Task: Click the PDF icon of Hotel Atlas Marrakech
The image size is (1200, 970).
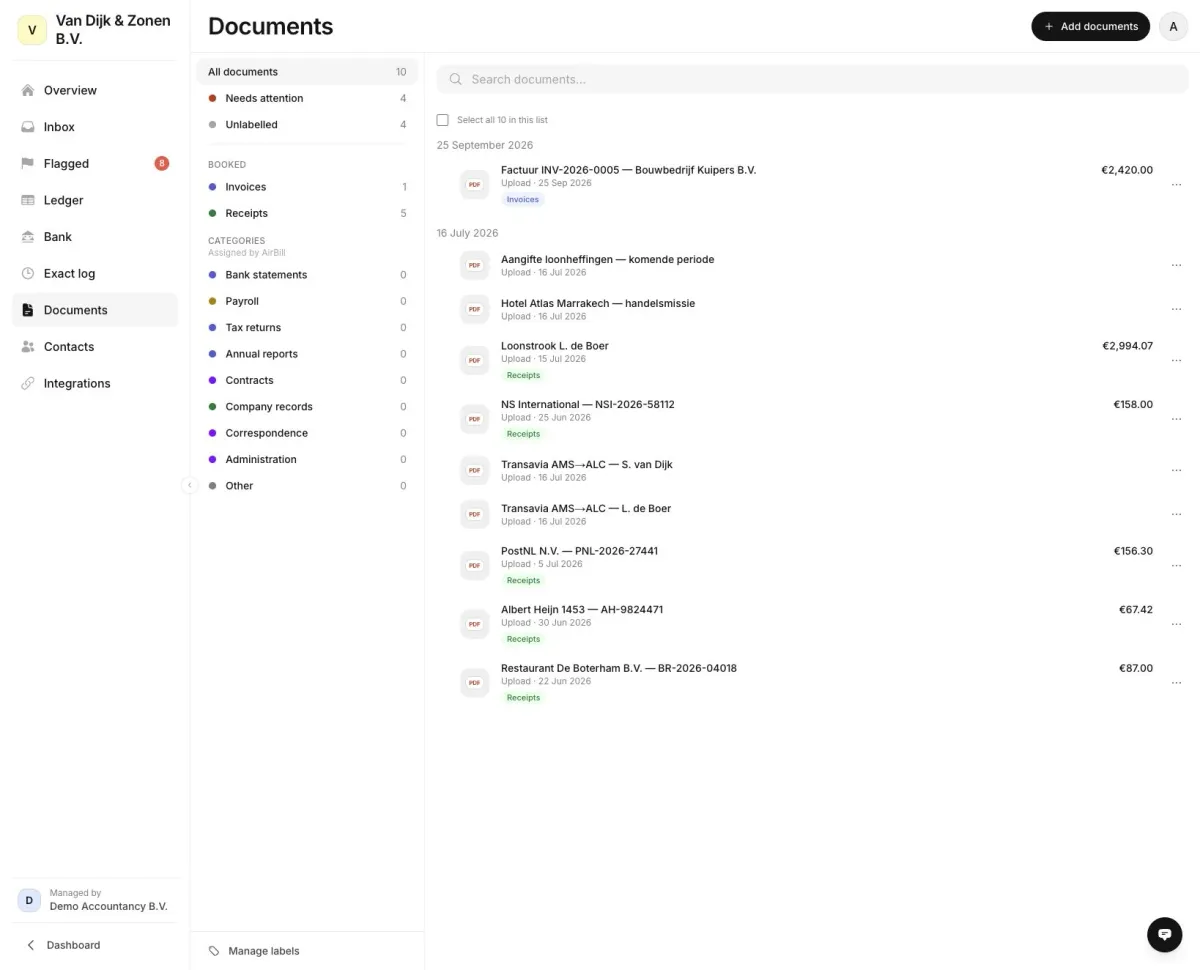Action: [474, 309]
